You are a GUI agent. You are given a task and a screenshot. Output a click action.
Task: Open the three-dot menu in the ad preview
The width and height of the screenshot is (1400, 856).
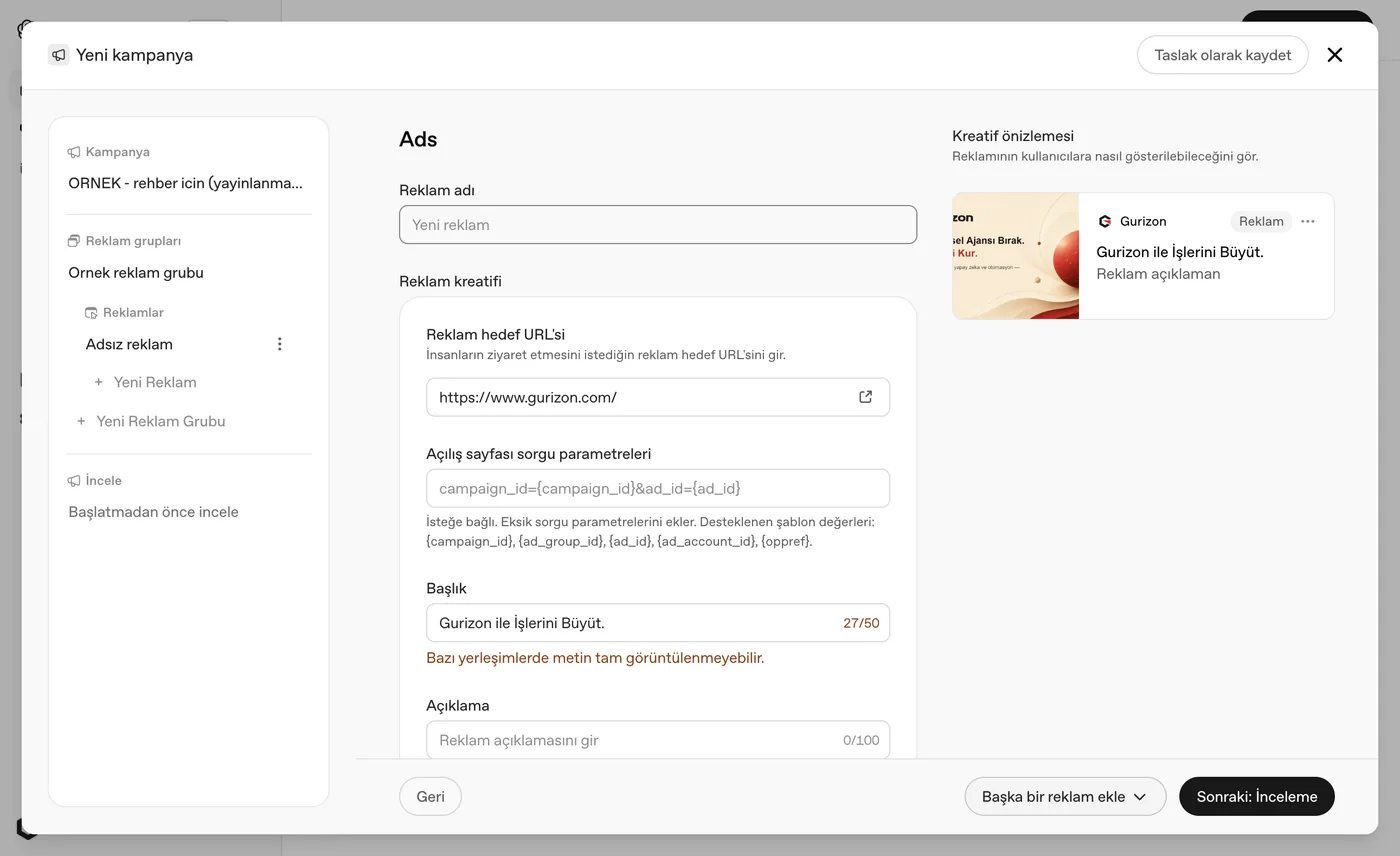pyautogui.click(x=1308, y=221)
